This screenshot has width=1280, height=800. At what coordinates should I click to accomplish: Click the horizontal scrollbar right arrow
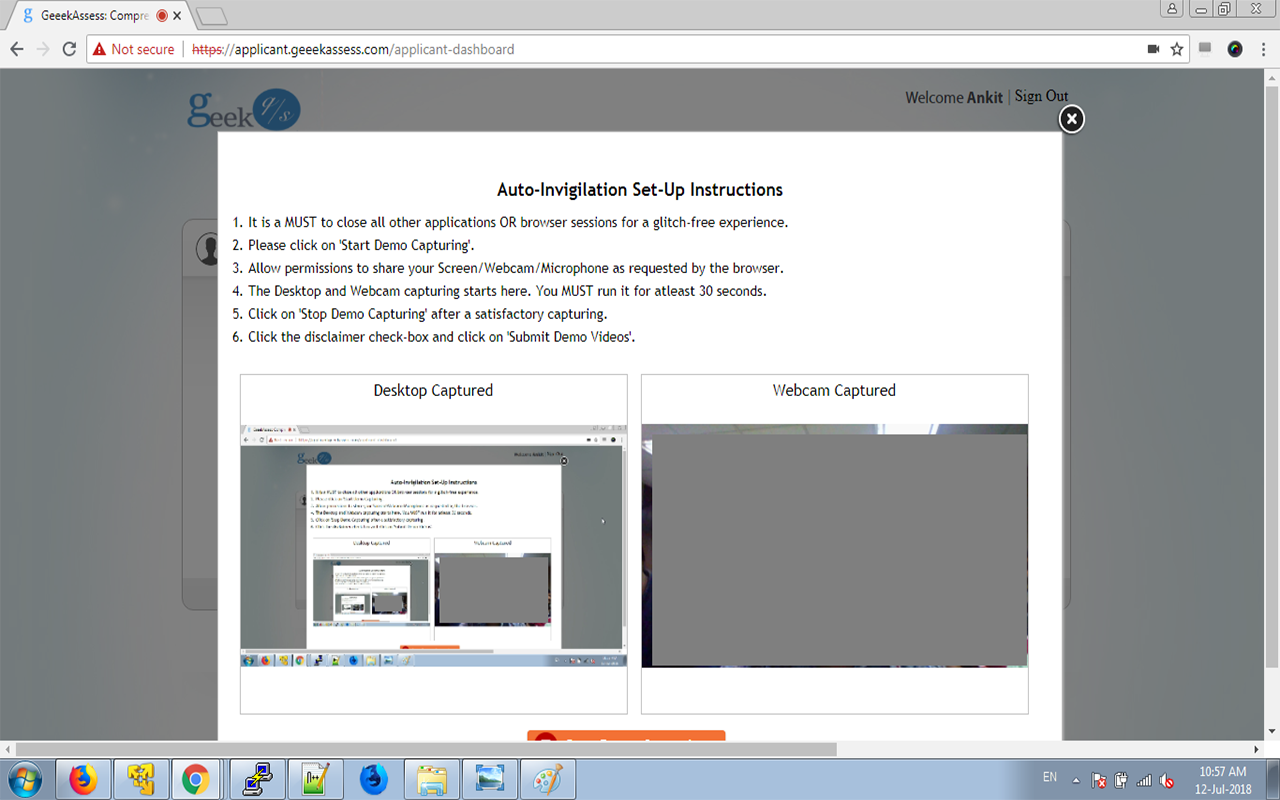tap(1257, 749)
